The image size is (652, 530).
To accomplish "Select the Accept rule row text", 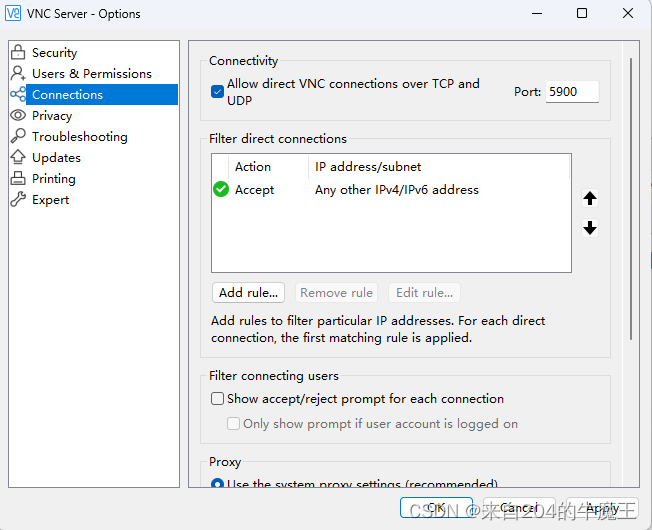I will coord(254,190).
